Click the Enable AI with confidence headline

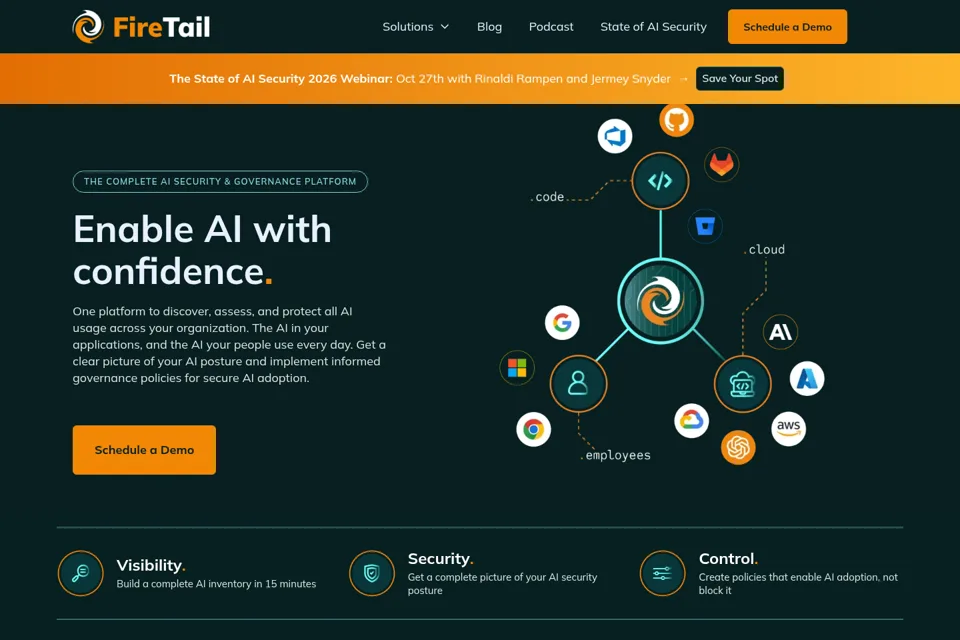click(x=202, y=250)
